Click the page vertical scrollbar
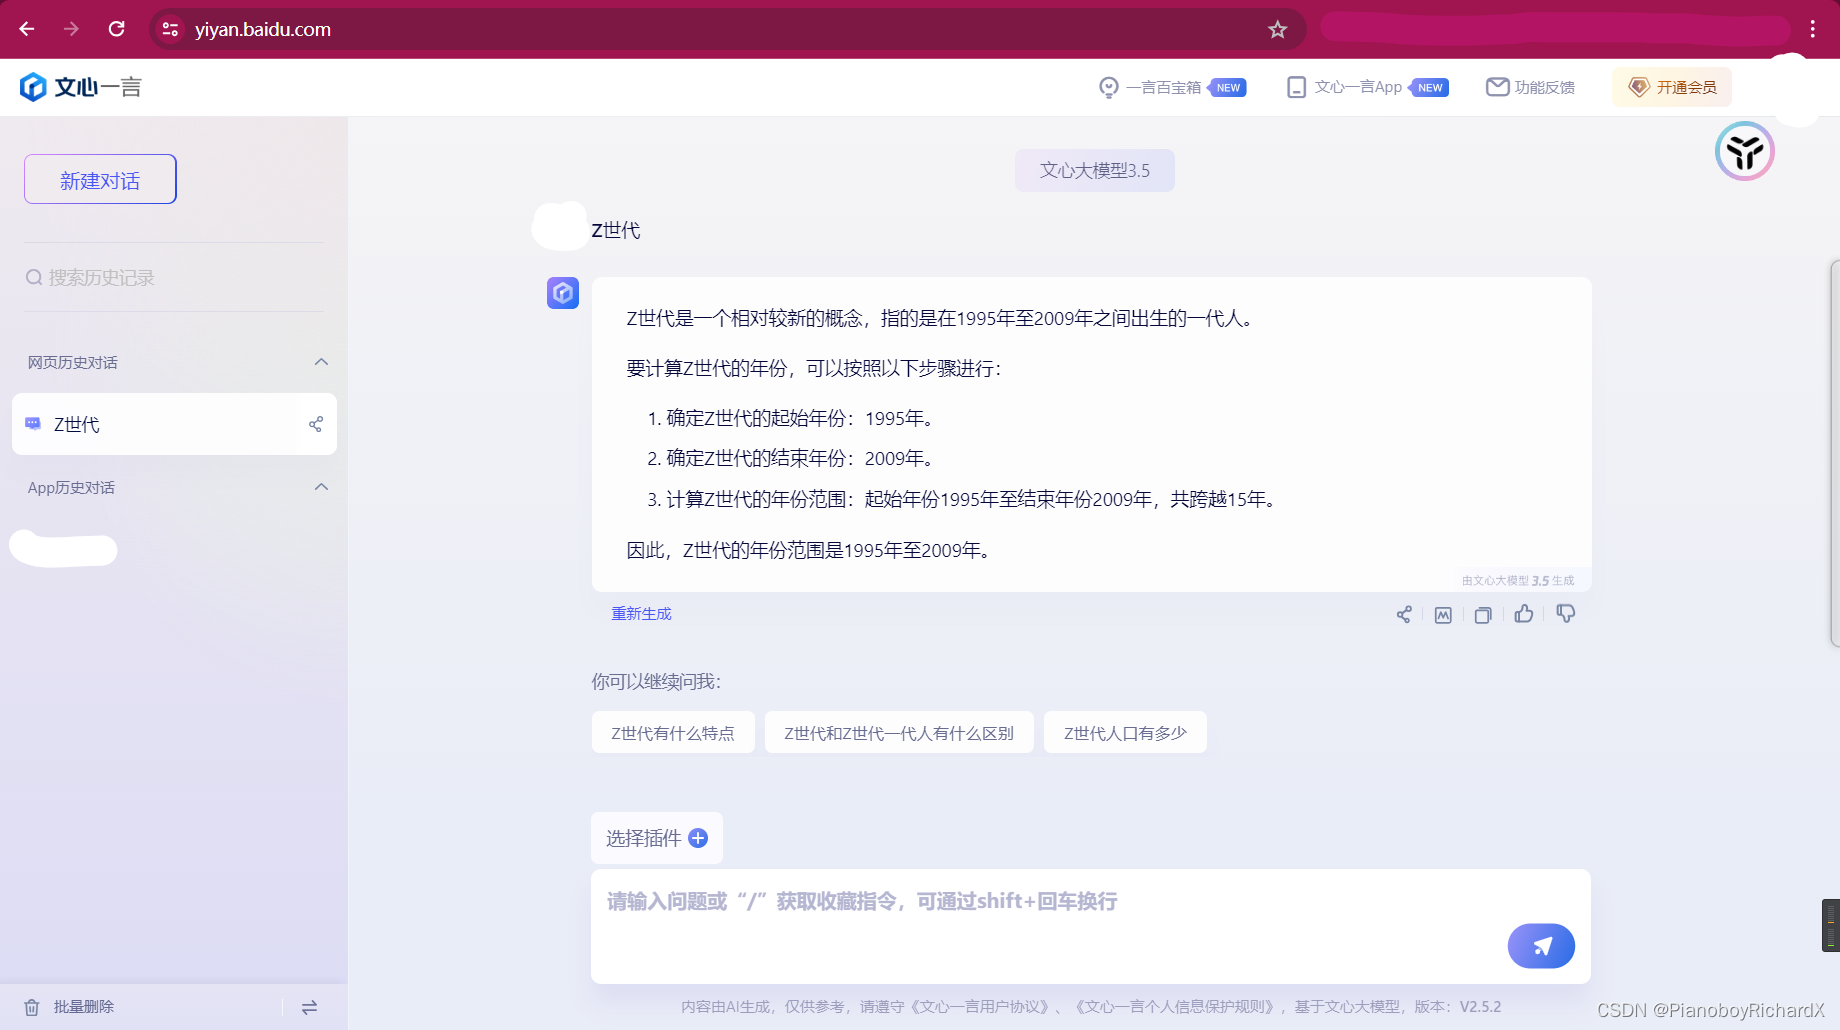 pyautogui.click(x=1834, y=453)
